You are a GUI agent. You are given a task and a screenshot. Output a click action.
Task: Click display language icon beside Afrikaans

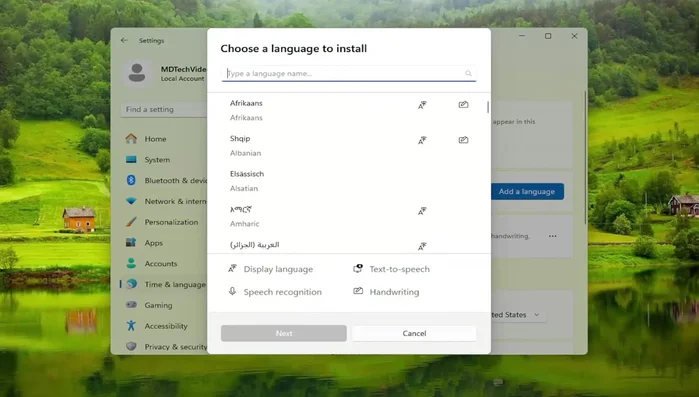(422, 105)
